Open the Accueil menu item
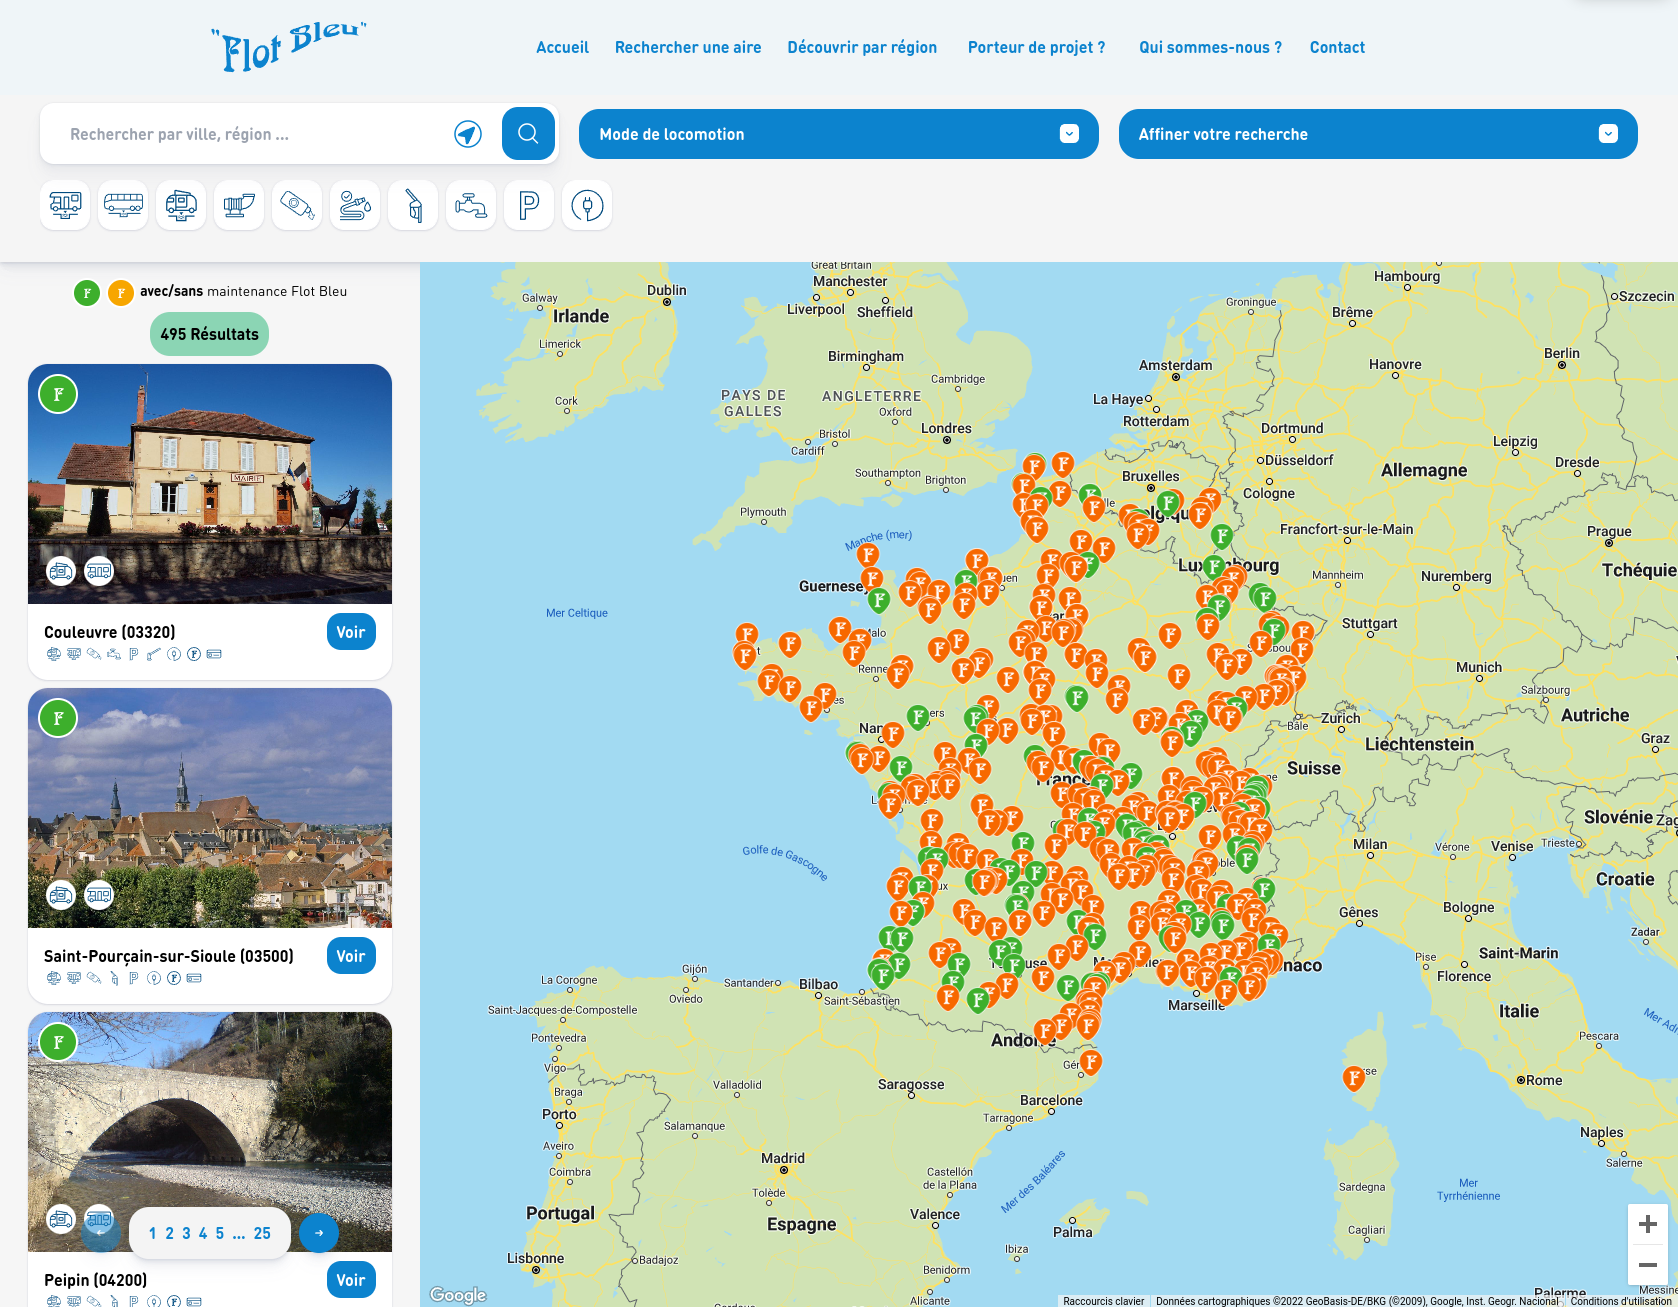Image resolution: width=1678 pixels, height=1307 pixels. (562, 47)
